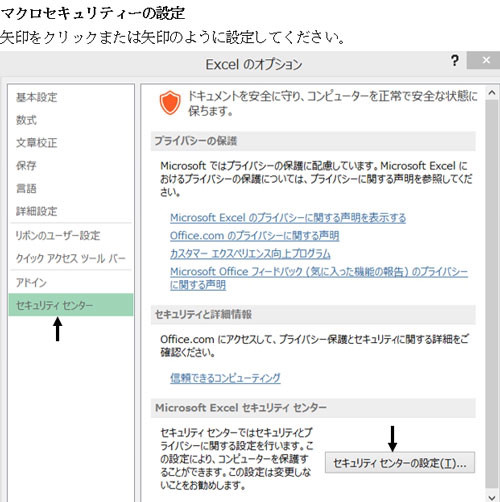Open Microsoft Excel privacy statement link

(x=288, y=218)
